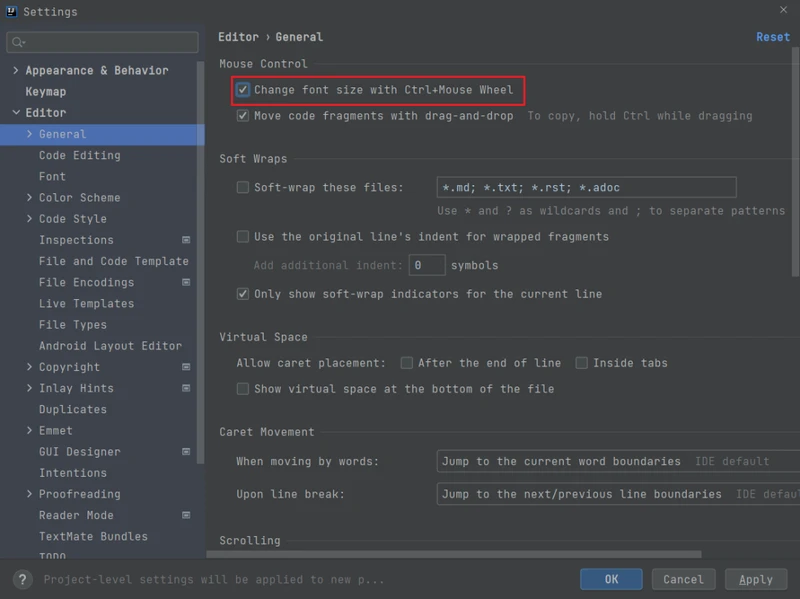Select Keymap in the settings tree
The image size is (800, 599).
tap(46, 92)
